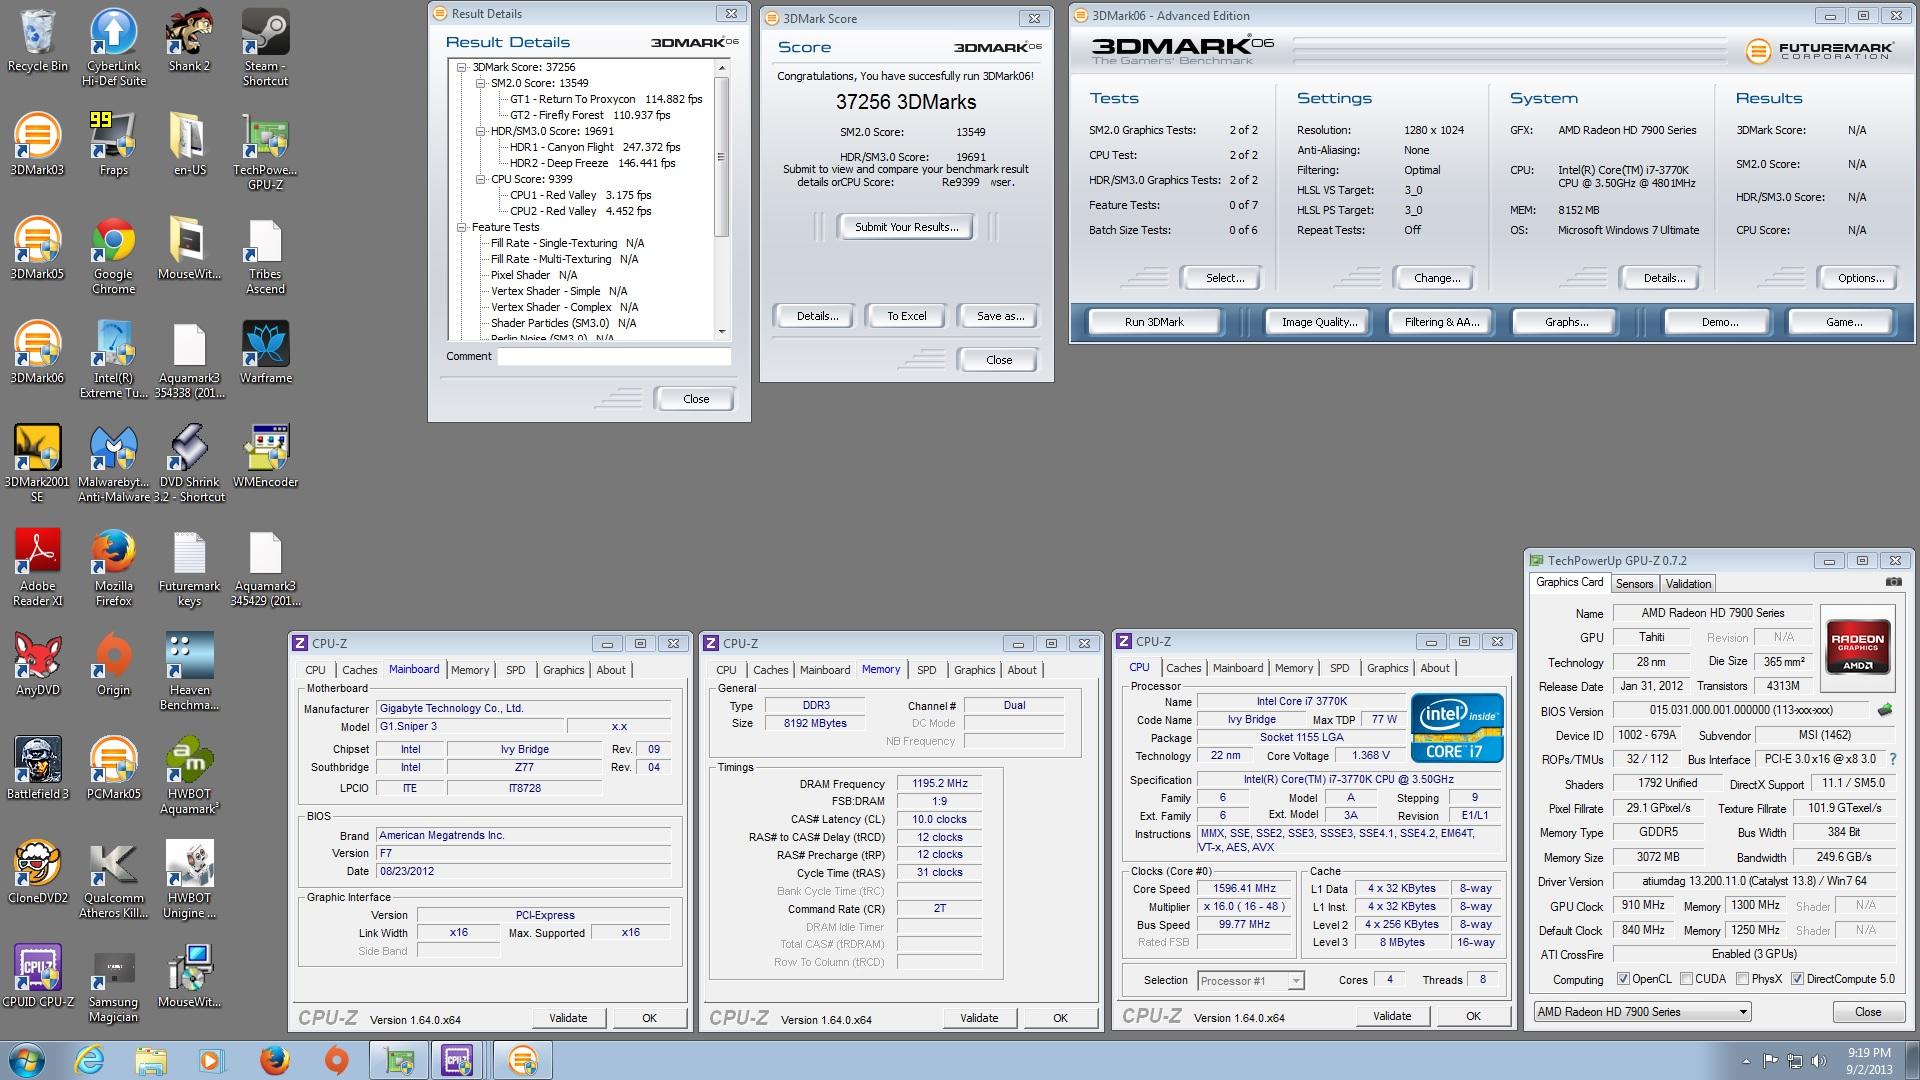
Task: Open the AMD Radeon HD 7900 Series dropdown
Action: [x=1642, y=1012]
